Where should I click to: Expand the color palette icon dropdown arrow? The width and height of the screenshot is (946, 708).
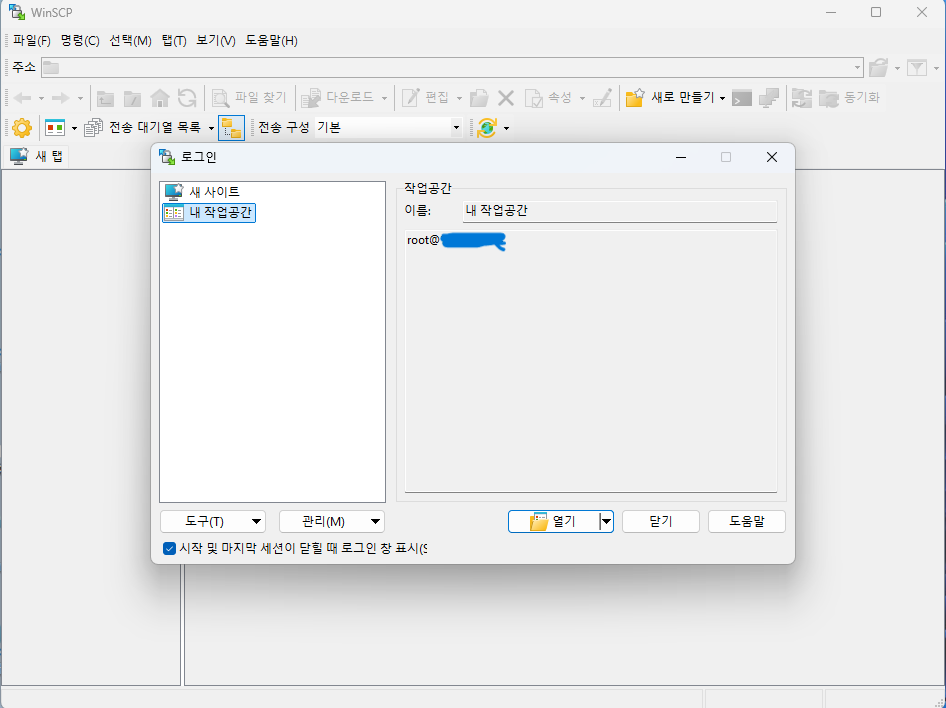pos(74,128)
